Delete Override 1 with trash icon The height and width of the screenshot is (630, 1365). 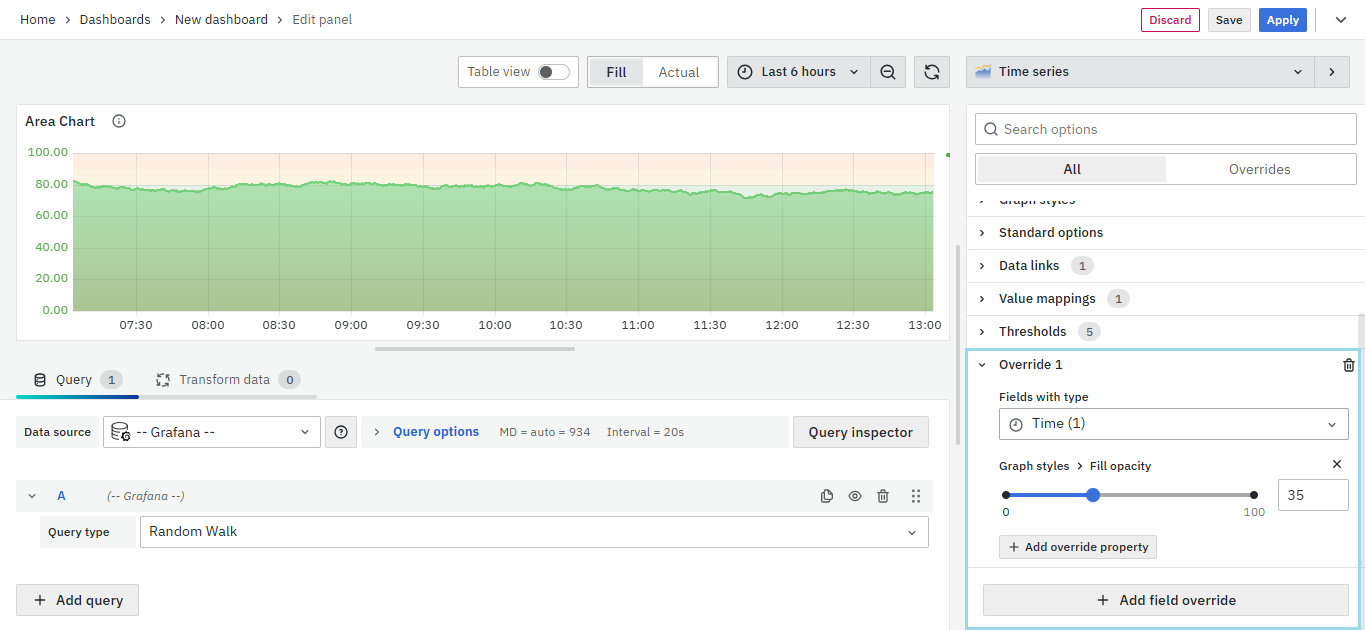click(1348, 365)
